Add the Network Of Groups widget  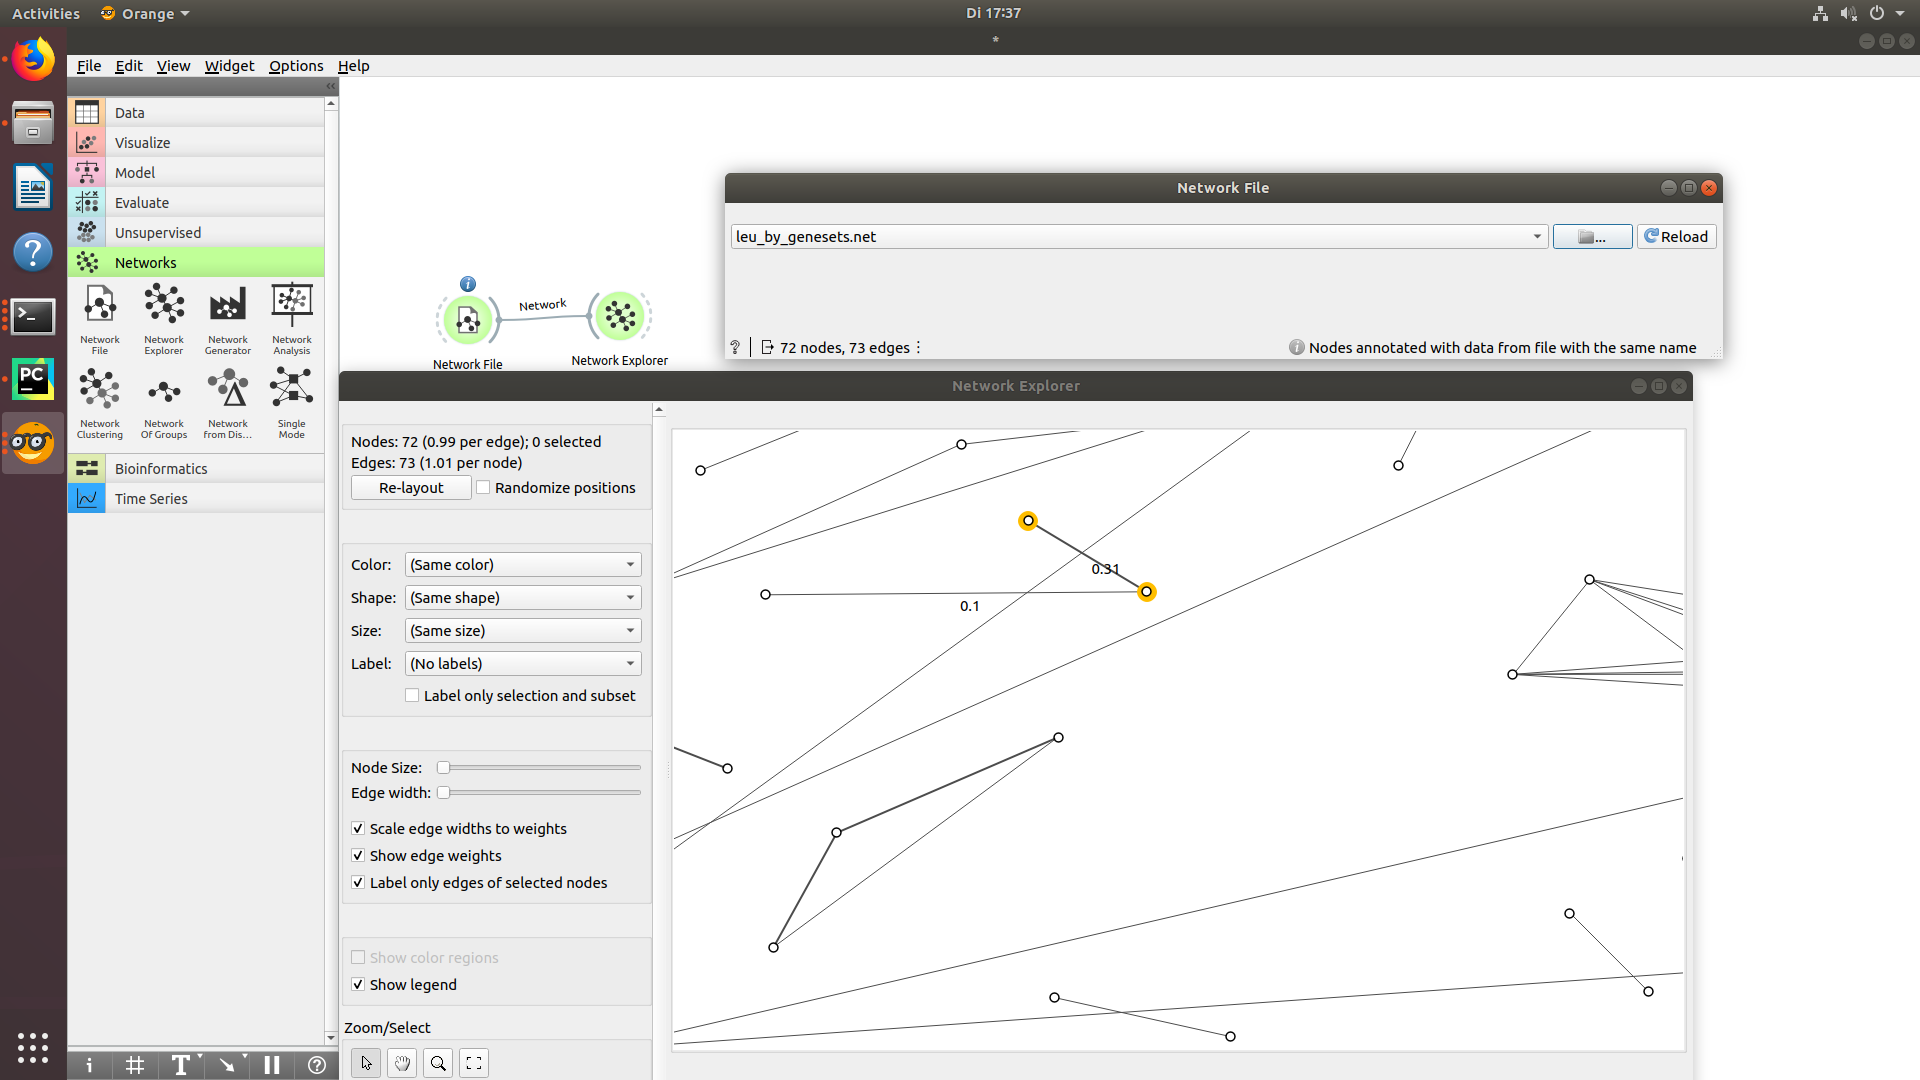(164, 402)
